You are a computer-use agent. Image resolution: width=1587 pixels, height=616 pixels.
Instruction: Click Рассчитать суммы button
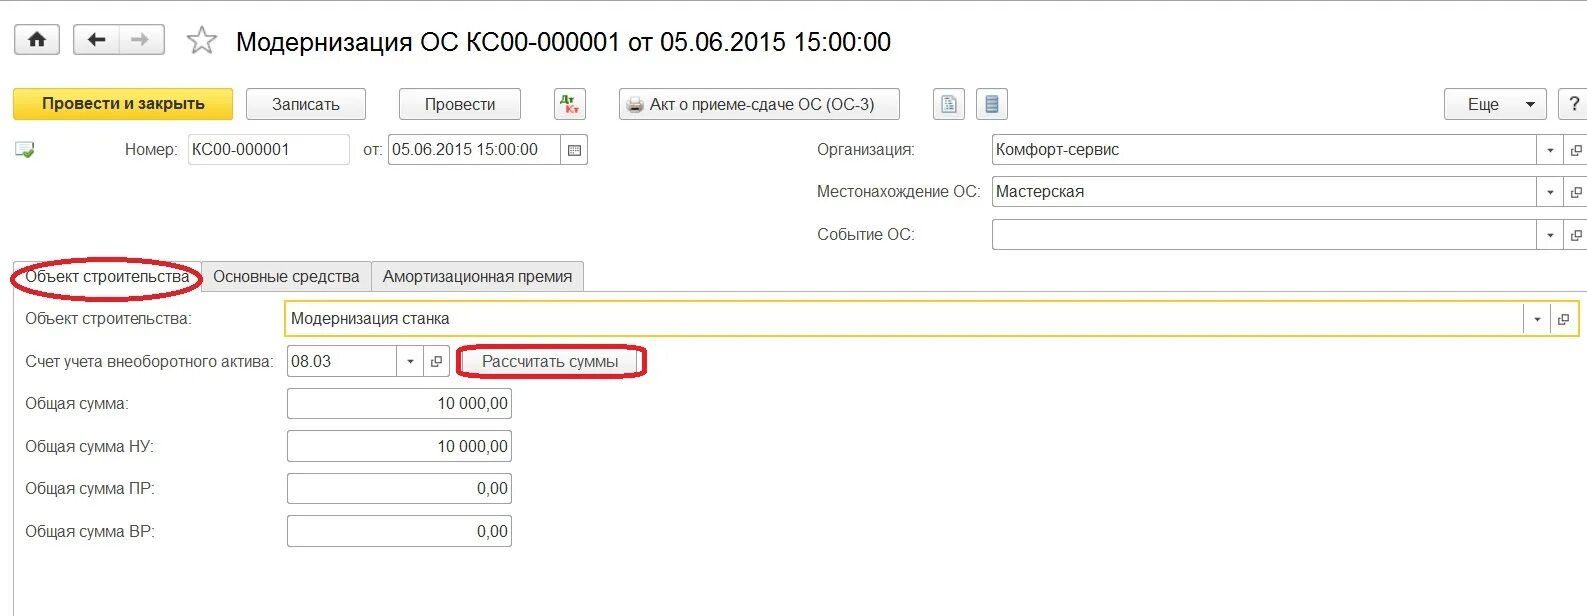point(550,362)
